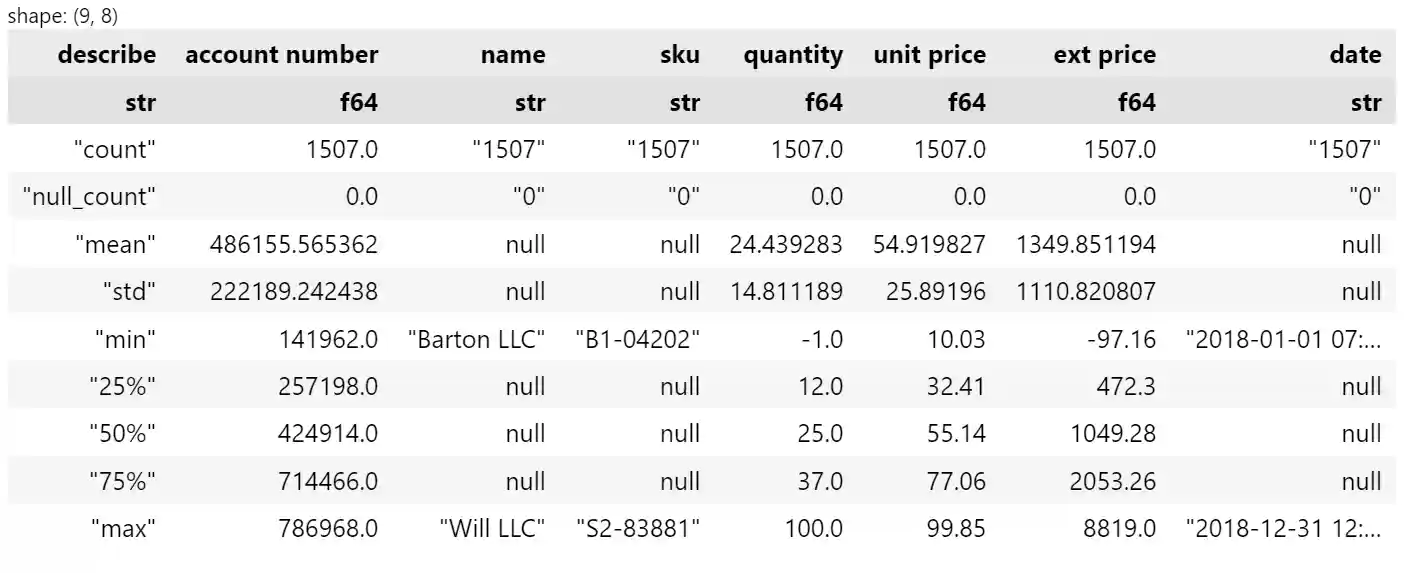This screenshot has width=1408, height=573.
Task: Select the "null_count" row label
Action: click(90, 197)
